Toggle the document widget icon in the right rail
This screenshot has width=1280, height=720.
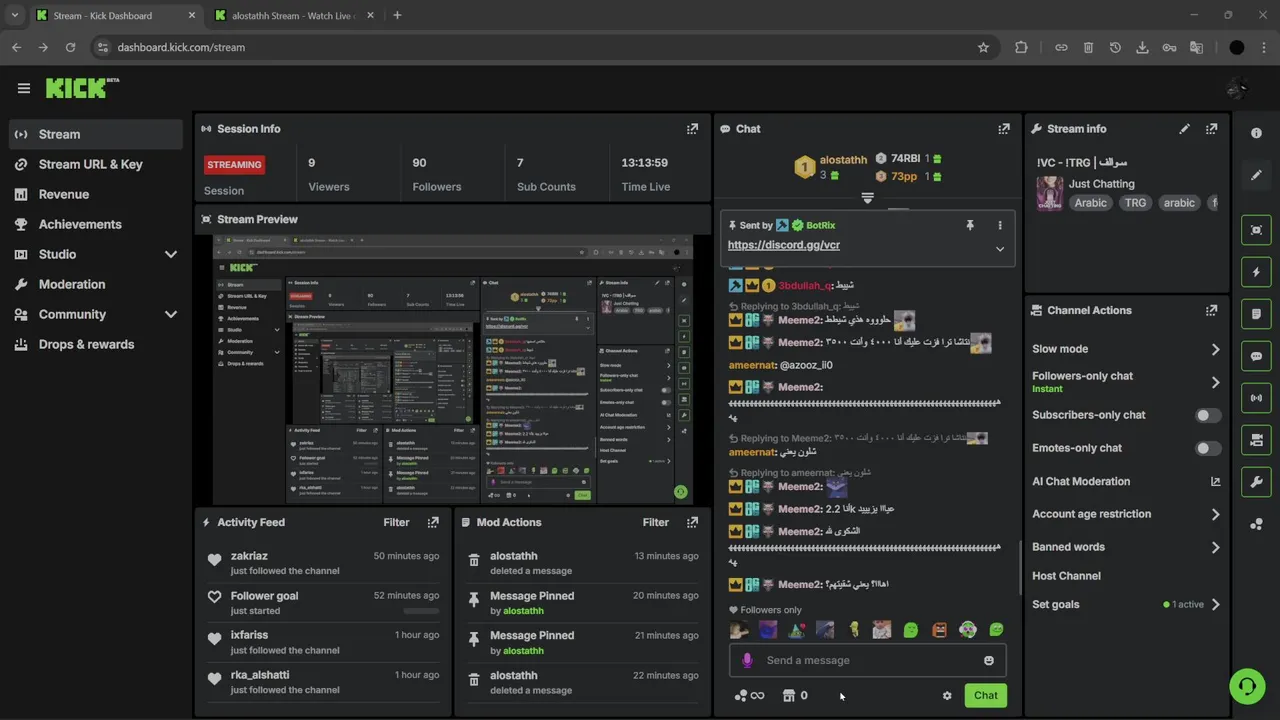pos(1256,314)
